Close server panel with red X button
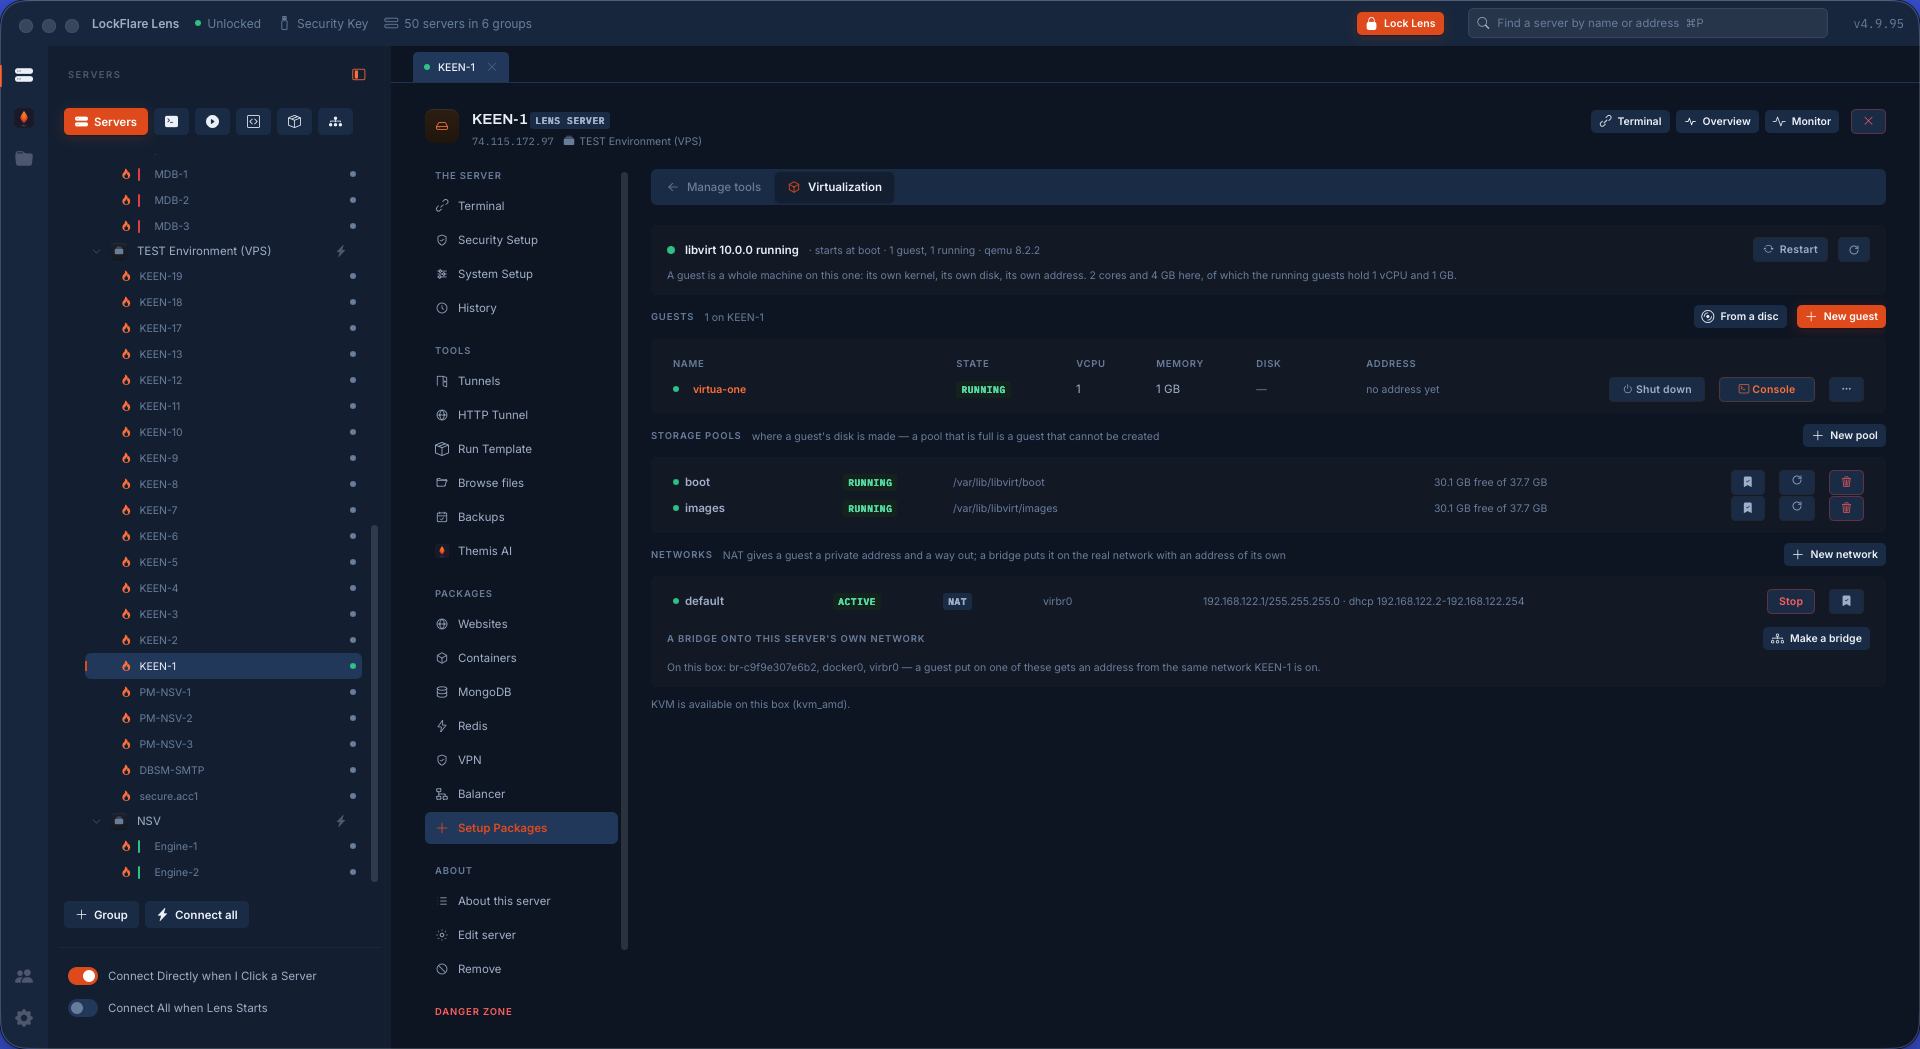 [x=1868, y=121]
